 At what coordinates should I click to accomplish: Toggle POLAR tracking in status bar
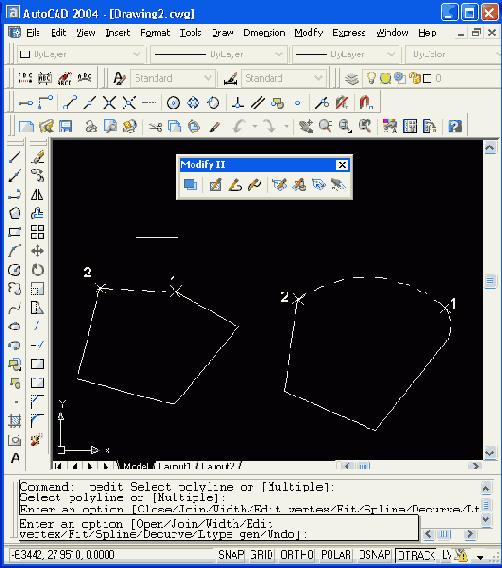point(336,555)
